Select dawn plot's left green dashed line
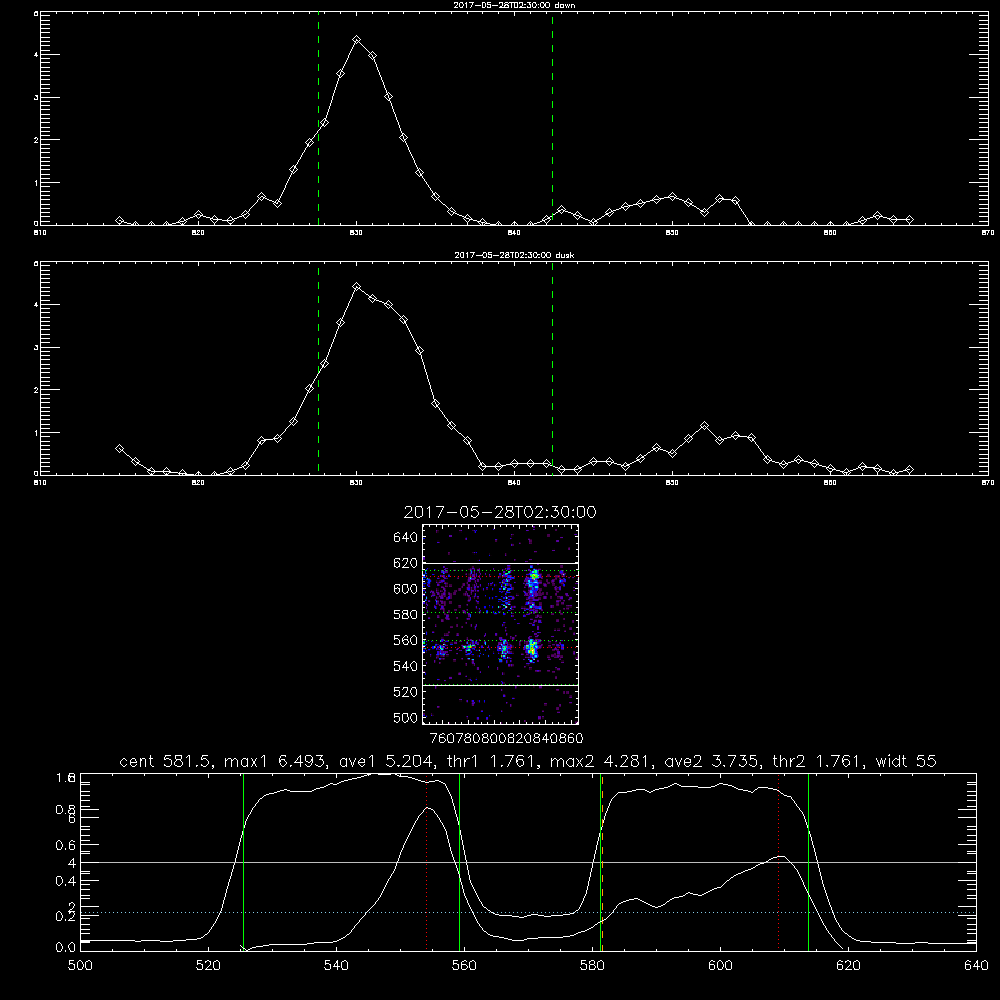This screenshot has height=1000, width=1000. (x=318, y=119)
